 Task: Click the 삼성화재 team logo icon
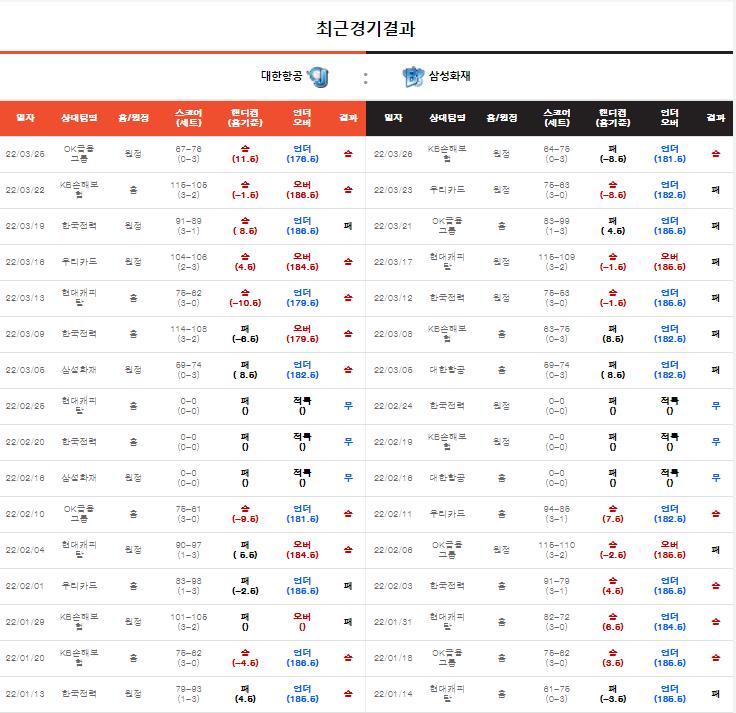tap(413, 77)
